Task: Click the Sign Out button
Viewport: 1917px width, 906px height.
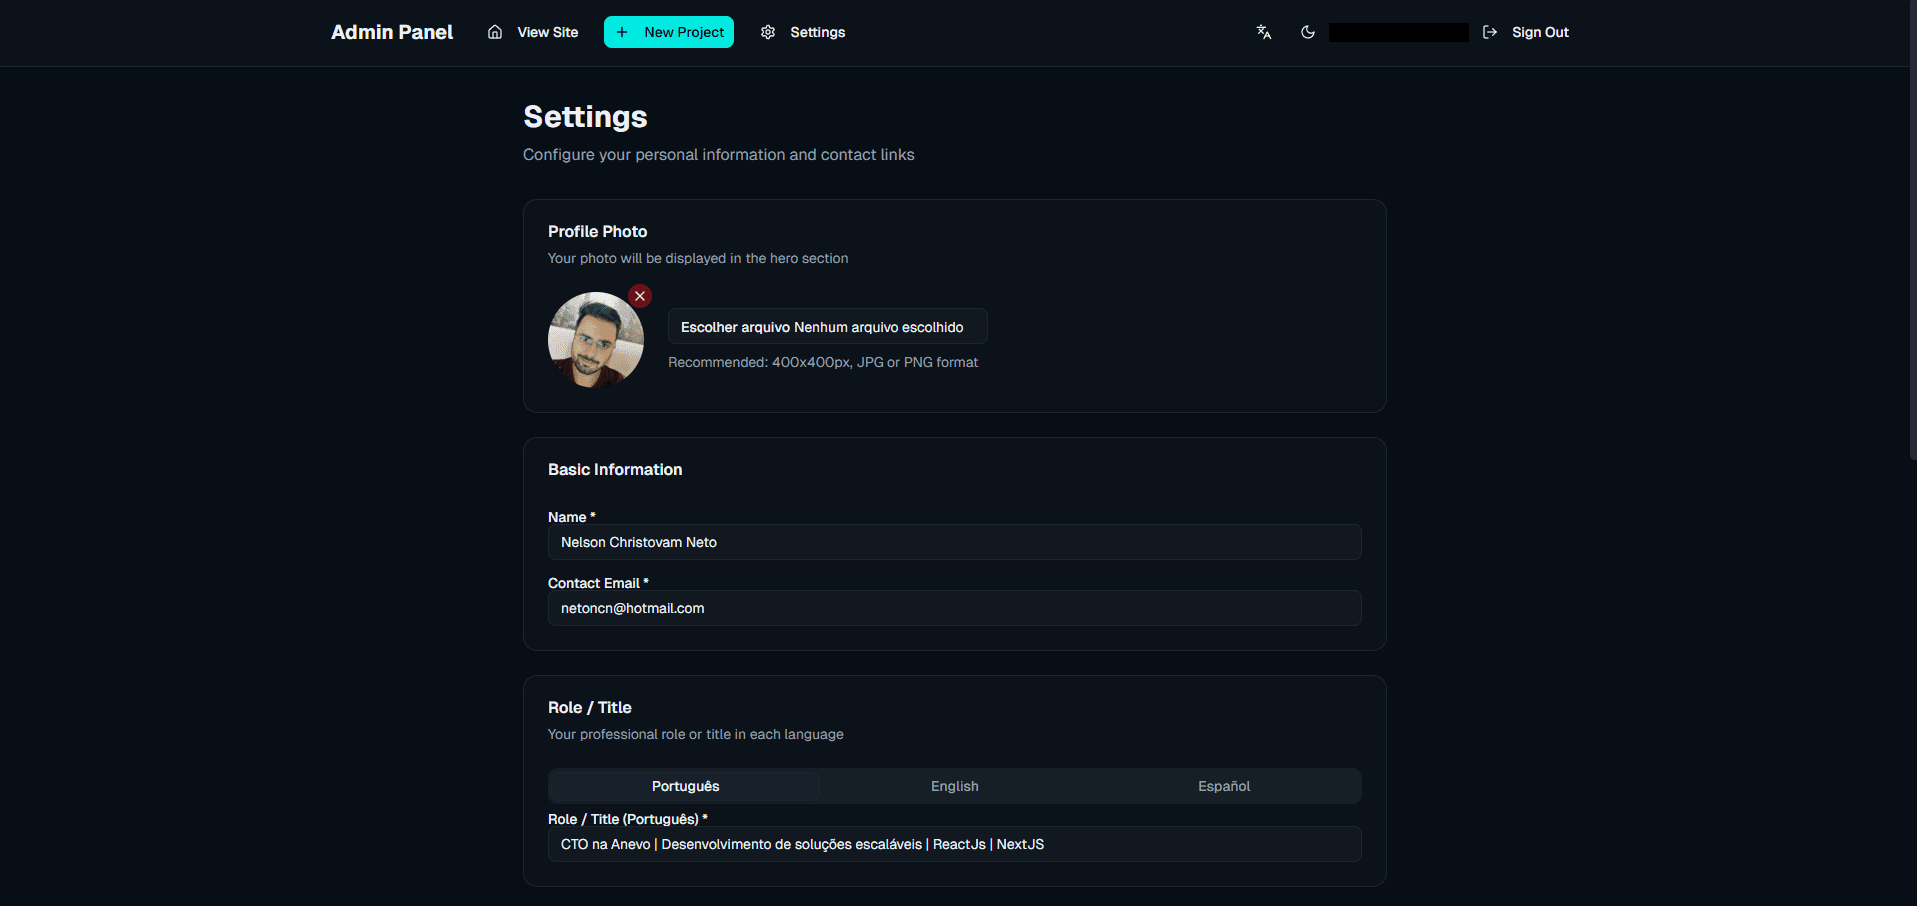Action: 1540,32
